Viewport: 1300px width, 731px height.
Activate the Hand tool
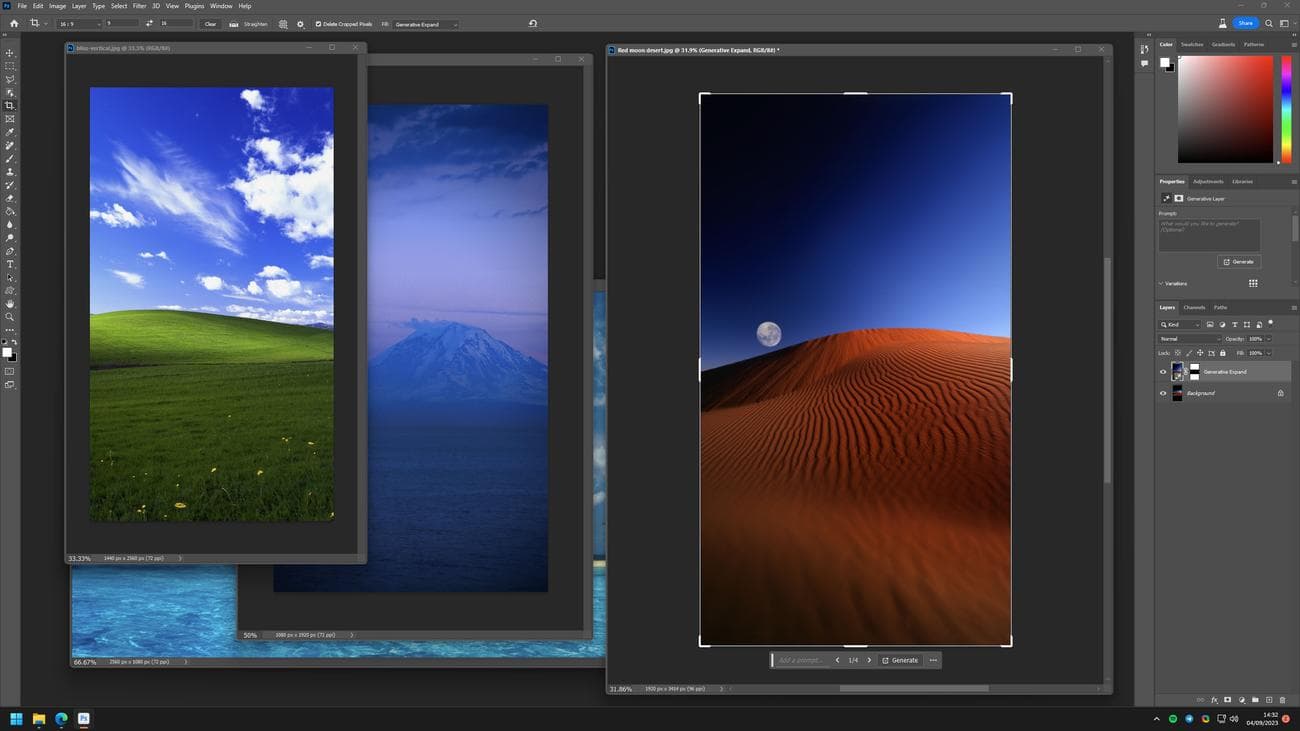click(10, 304)
